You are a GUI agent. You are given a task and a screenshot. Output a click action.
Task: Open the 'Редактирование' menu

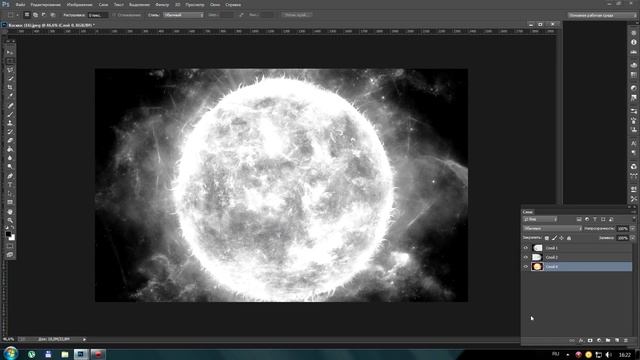coord(46,5)
